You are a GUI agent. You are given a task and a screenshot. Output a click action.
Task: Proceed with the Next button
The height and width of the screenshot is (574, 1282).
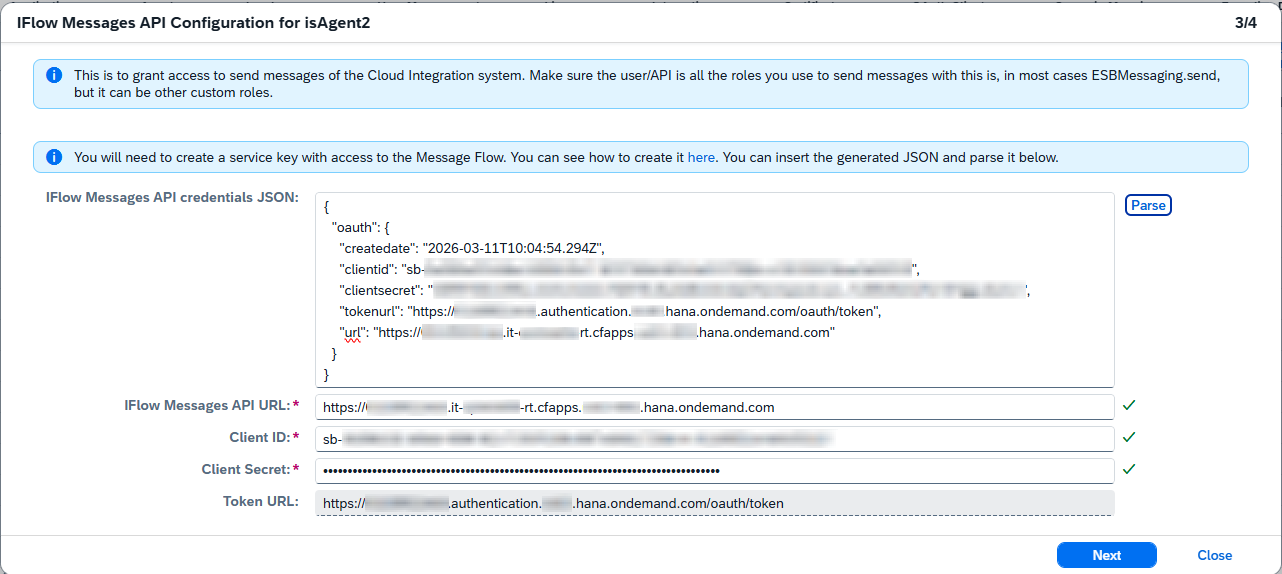pos(1106,555)
